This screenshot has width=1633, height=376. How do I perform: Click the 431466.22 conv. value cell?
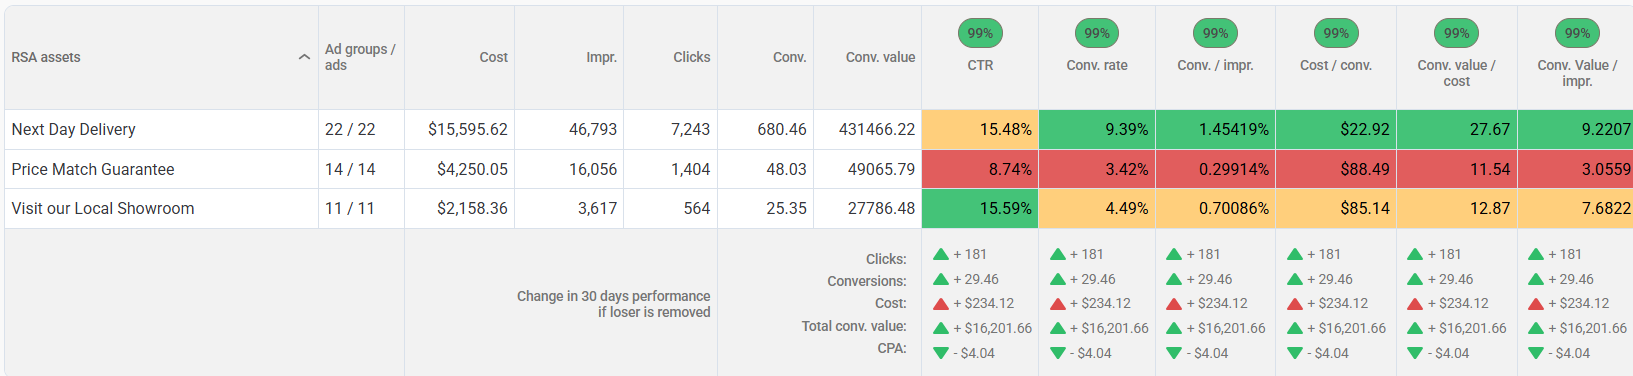(x=867, y=130)
